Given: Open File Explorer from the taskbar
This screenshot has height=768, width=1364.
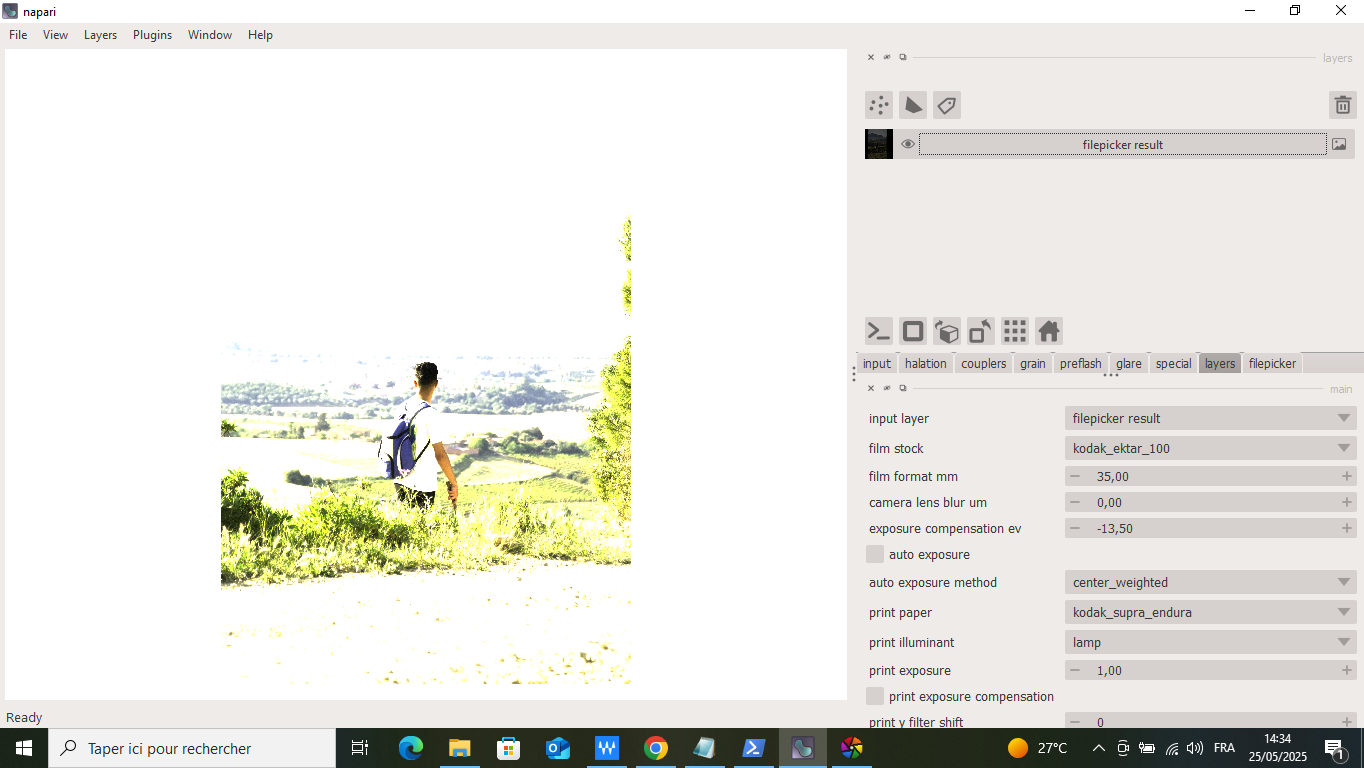Looking at the screenshot, I should [460, 748].
